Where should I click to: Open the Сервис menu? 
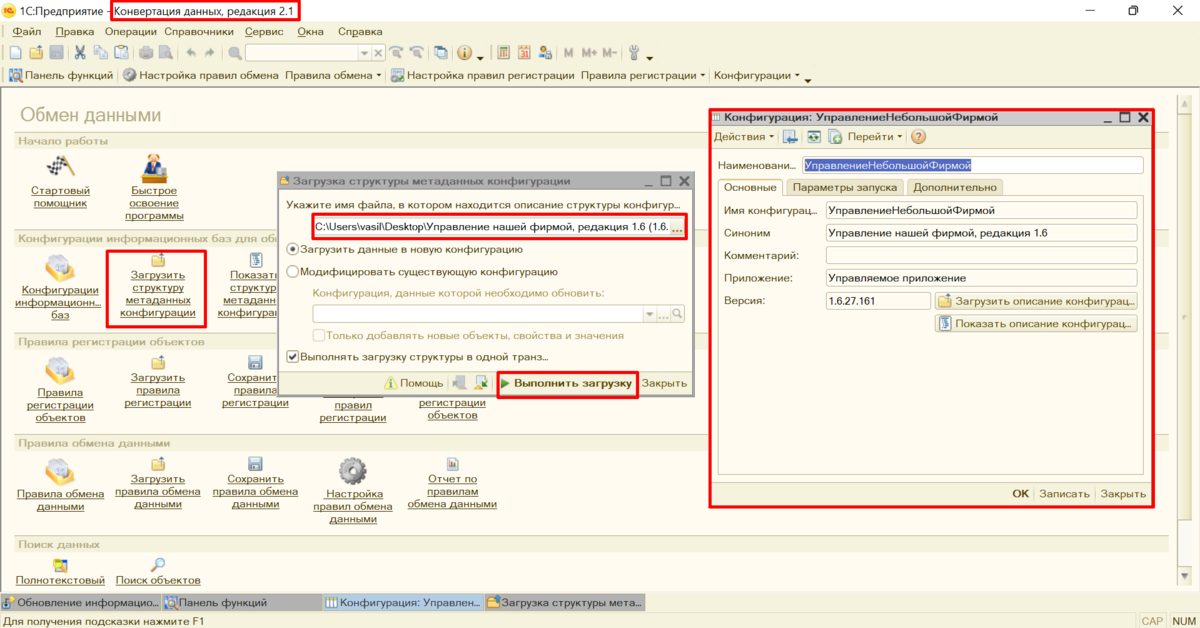pyautogui.click(x=264, y=31)
